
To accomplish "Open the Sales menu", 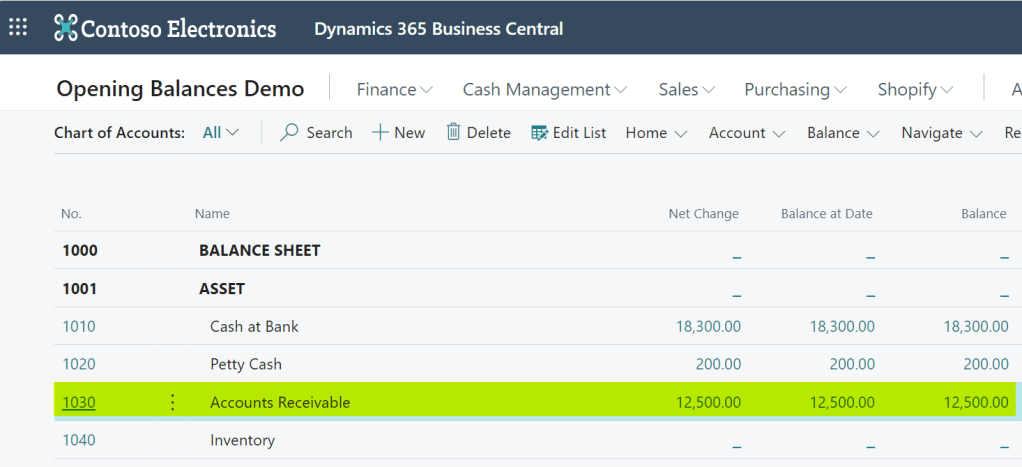I will [x=686, y=89].
